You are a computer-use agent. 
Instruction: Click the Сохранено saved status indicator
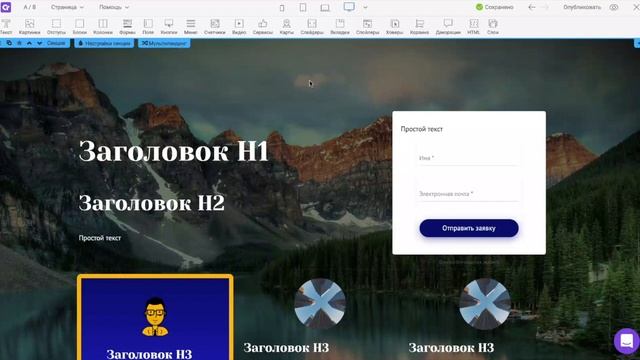coord(495,7)
